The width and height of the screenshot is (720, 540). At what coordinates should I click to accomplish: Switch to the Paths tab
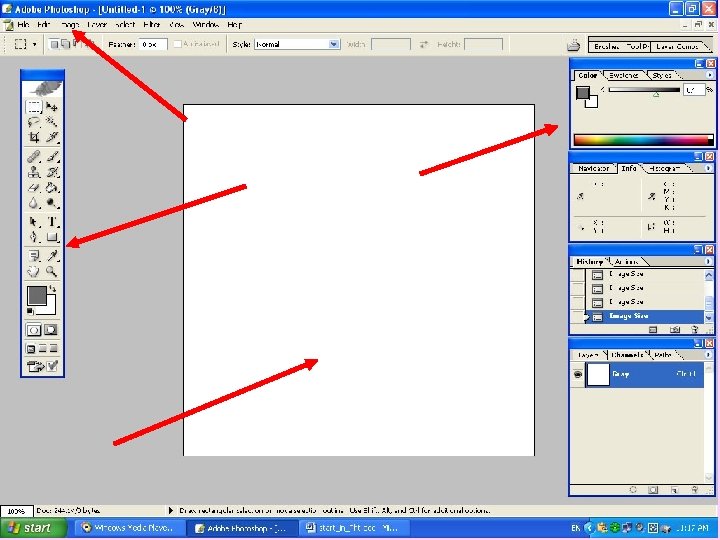(663, 355)
